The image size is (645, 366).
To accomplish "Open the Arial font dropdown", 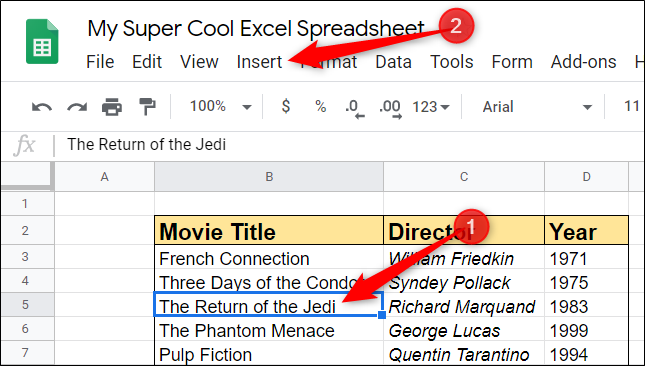I will tap(537, 107).
